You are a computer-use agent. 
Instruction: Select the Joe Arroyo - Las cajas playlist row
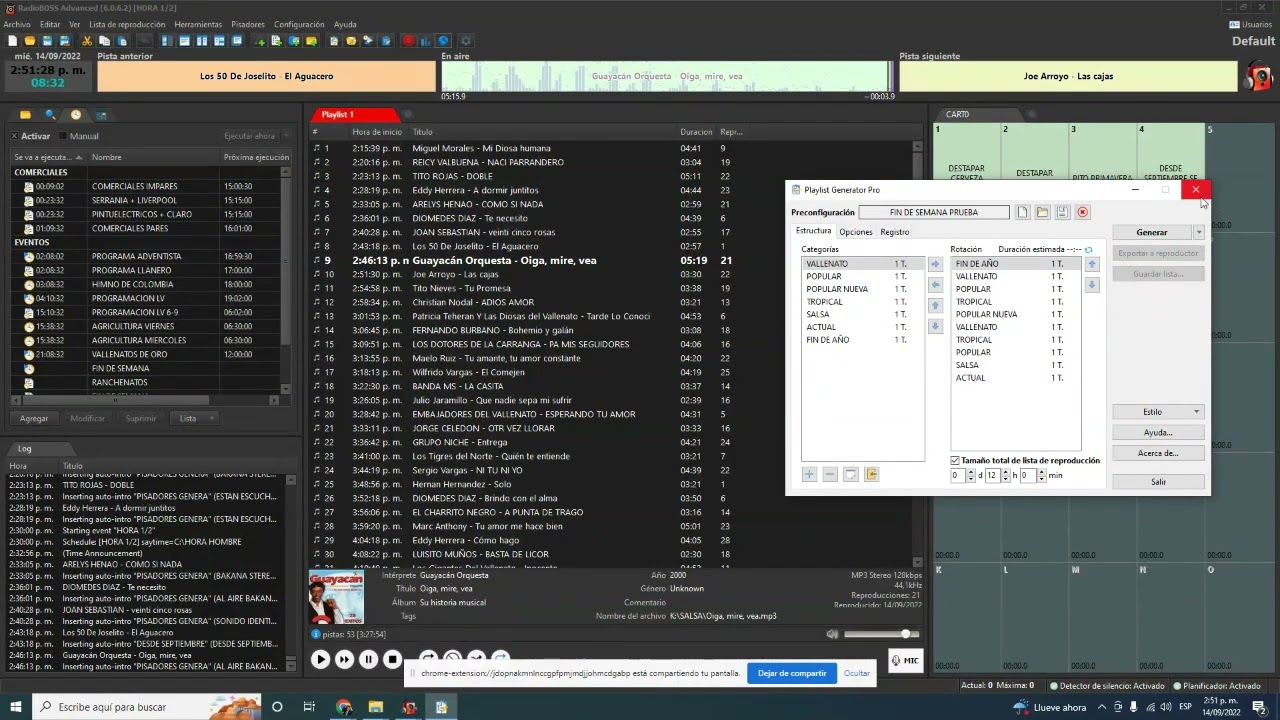pyautogui.click(x=613, y=274)
